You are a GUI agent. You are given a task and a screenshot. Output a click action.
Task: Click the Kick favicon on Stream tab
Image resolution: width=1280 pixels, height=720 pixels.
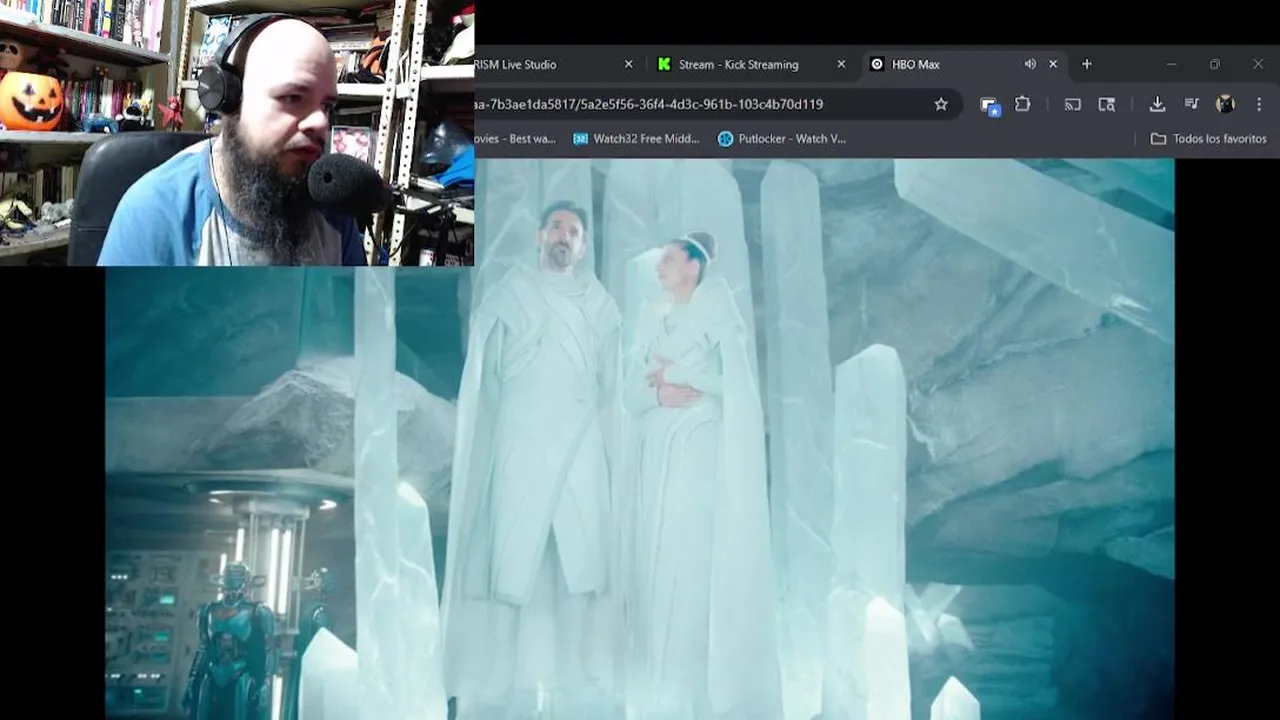pyautogui.click(x=664, y=64)
